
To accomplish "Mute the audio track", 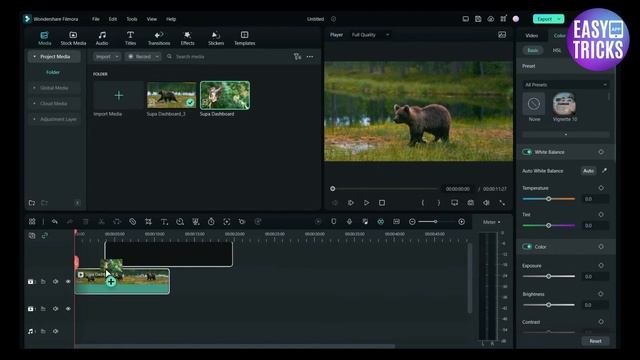I will coord(56,331).
